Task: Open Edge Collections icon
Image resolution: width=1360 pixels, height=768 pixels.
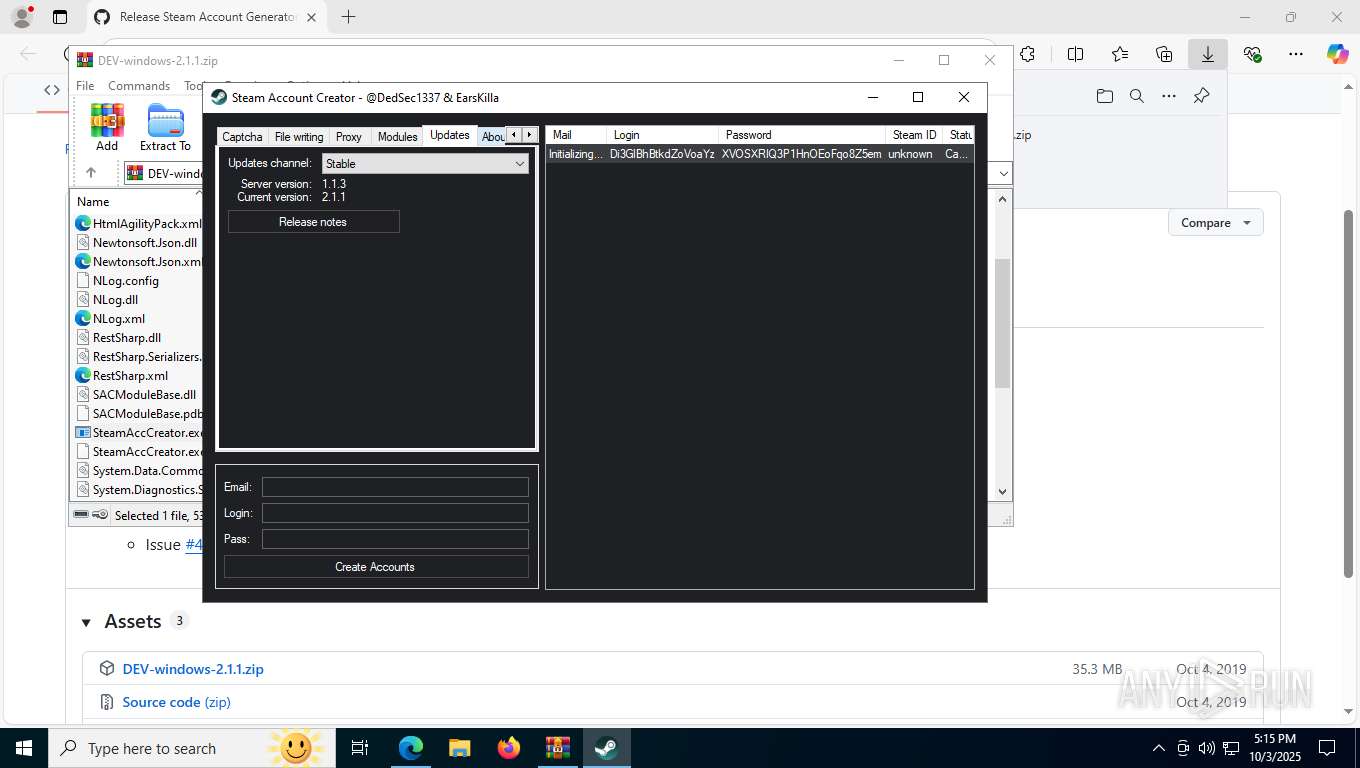Action: coord(1164,55)
